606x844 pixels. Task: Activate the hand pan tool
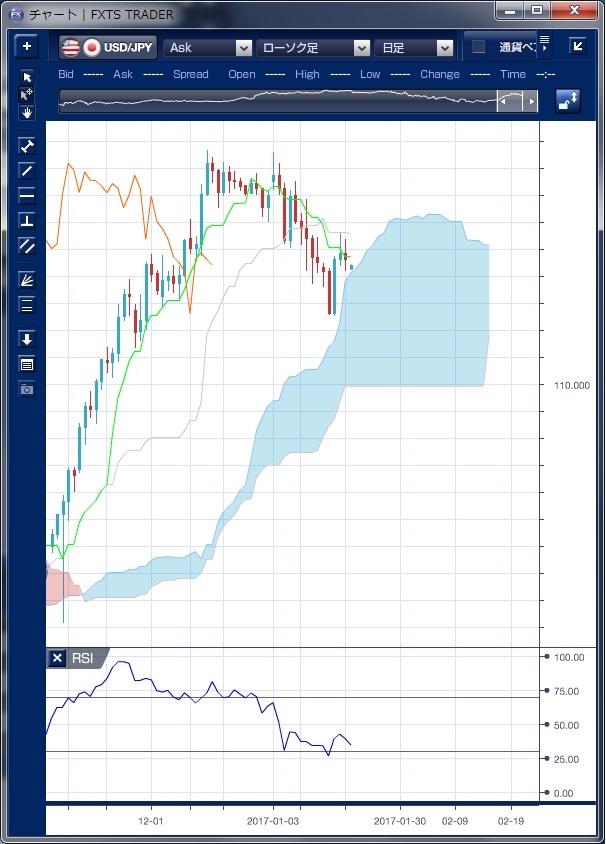(27, 112)
